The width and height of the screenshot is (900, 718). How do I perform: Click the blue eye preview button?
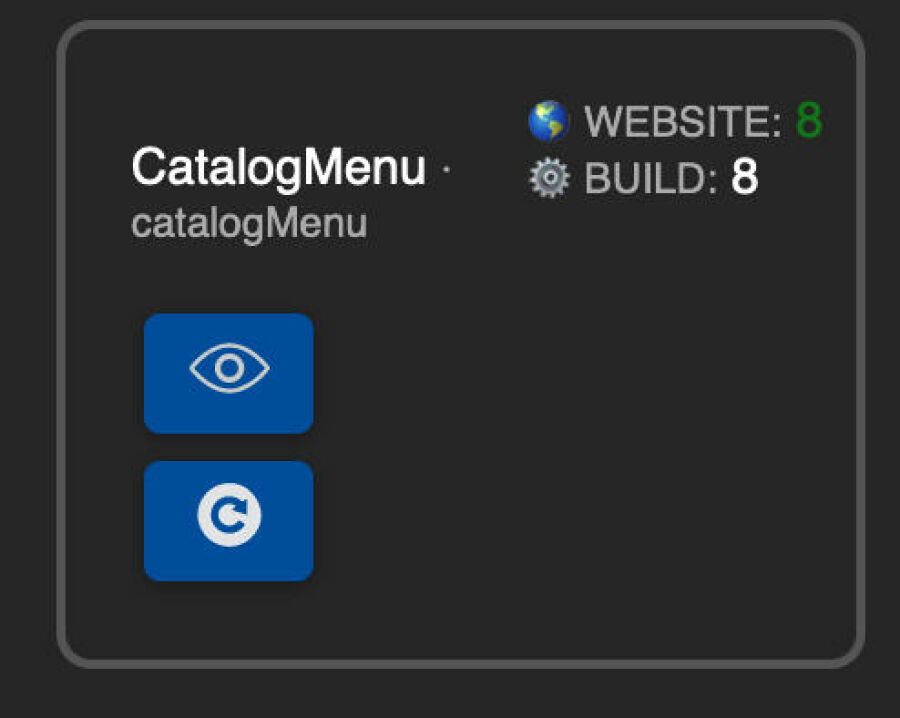228,373
